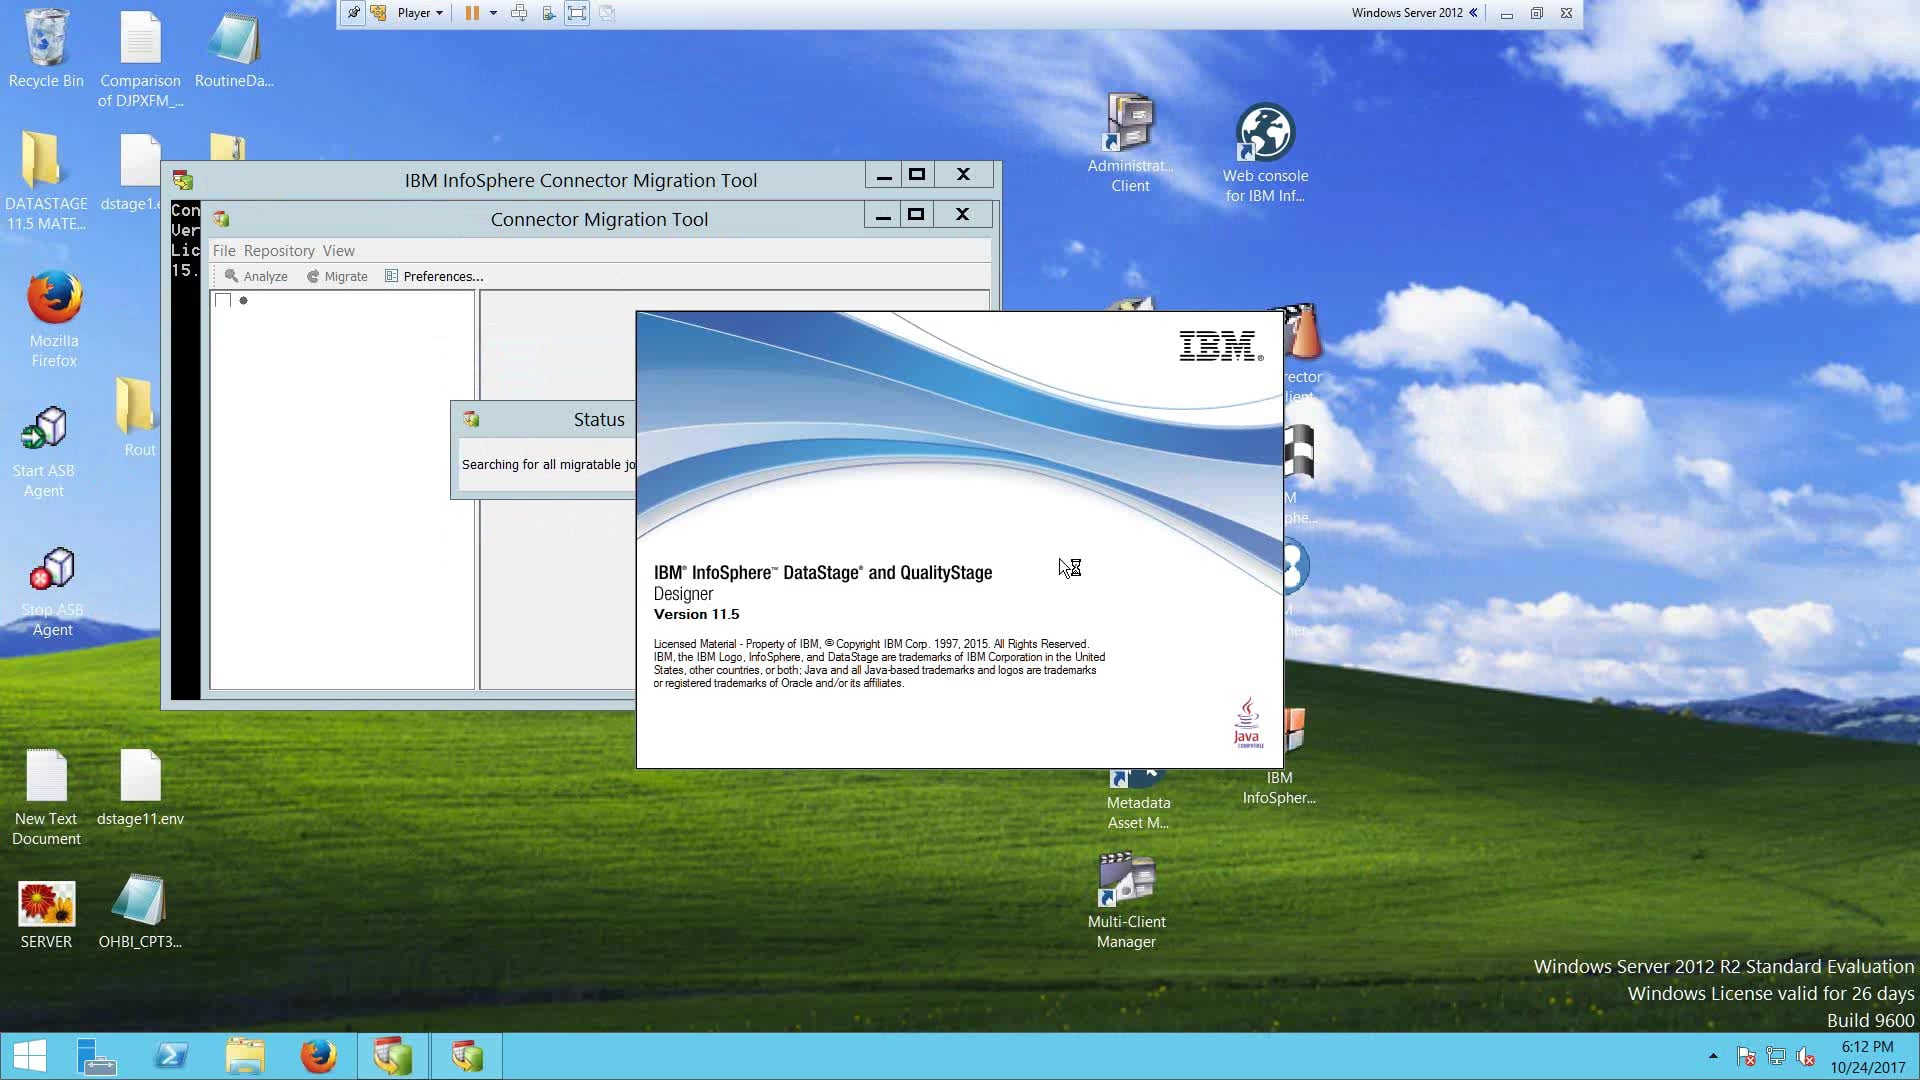Click the Action Center flag tray icon
The height and width of the screenshot is (1080, 1920).
point(1746,1057)
